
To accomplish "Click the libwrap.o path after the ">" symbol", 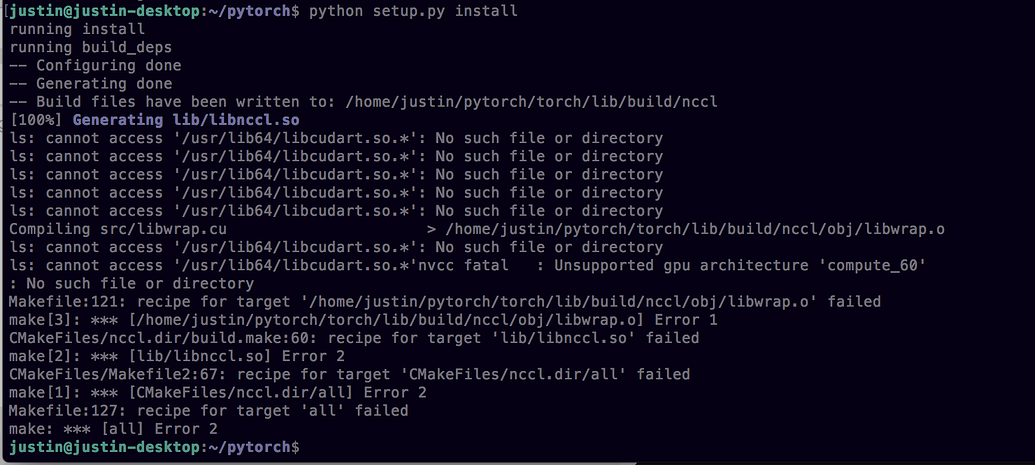I will (x=695, y=229).
